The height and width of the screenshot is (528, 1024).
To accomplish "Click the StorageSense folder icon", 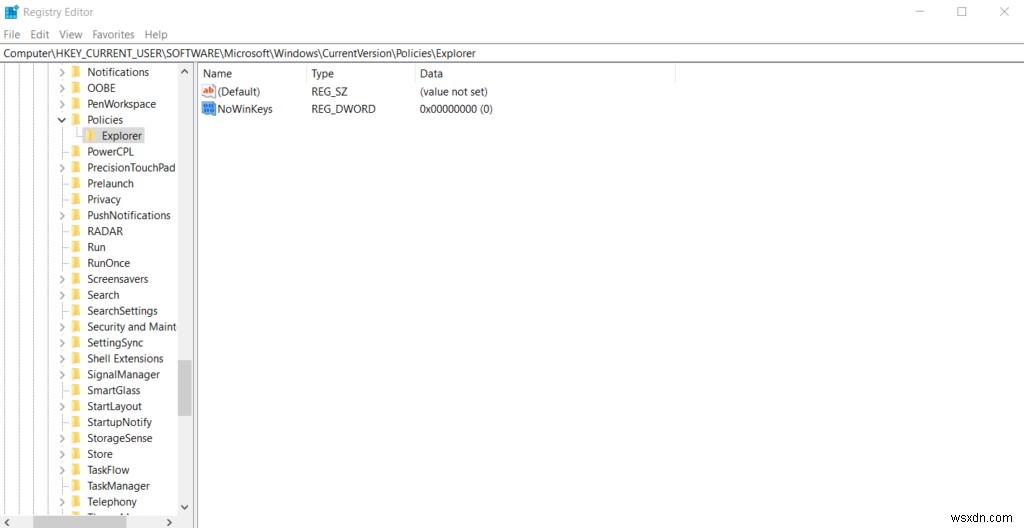I will pyautogui.click(x=76, y=438).
